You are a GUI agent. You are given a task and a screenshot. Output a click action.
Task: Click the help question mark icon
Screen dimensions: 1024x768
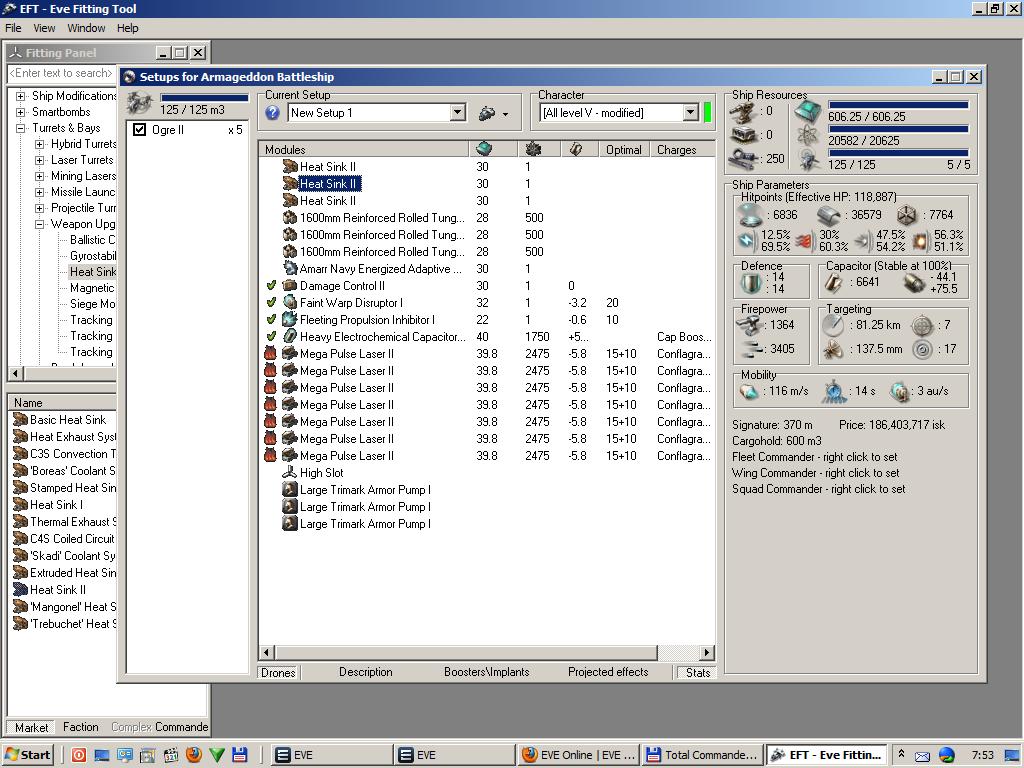pos(272,113)
